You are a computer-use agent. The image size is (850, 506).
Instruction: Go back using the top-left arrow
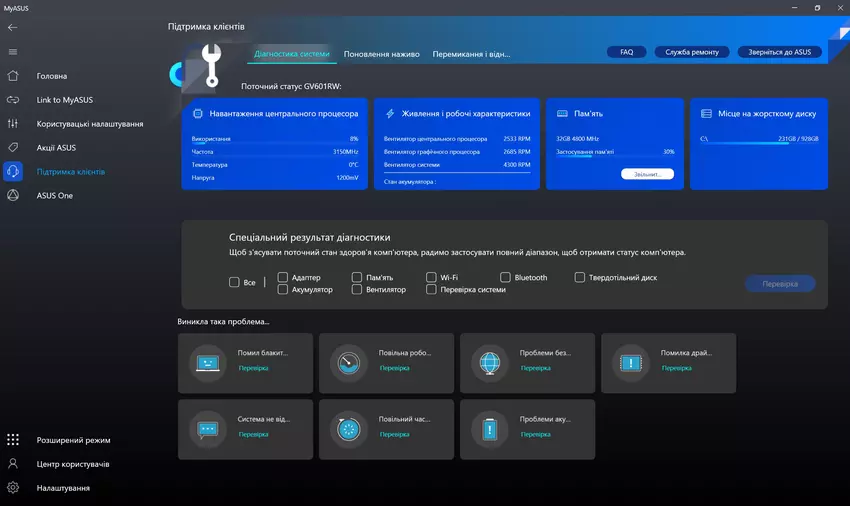tap(13, 27)
